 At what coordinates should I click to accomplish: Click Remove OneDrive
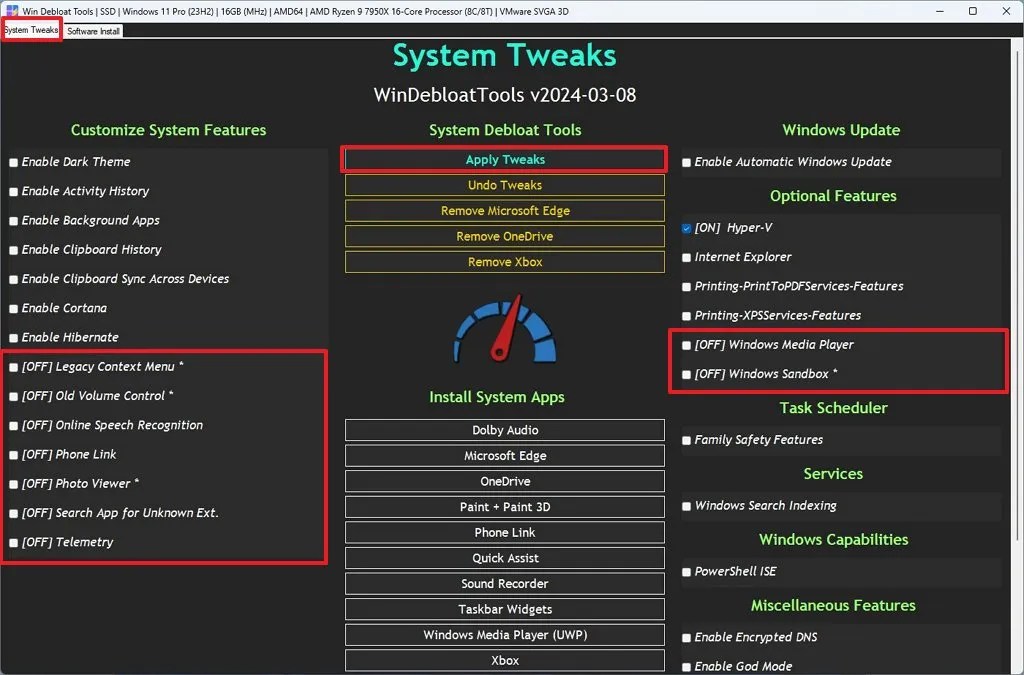tap(505, 236)
